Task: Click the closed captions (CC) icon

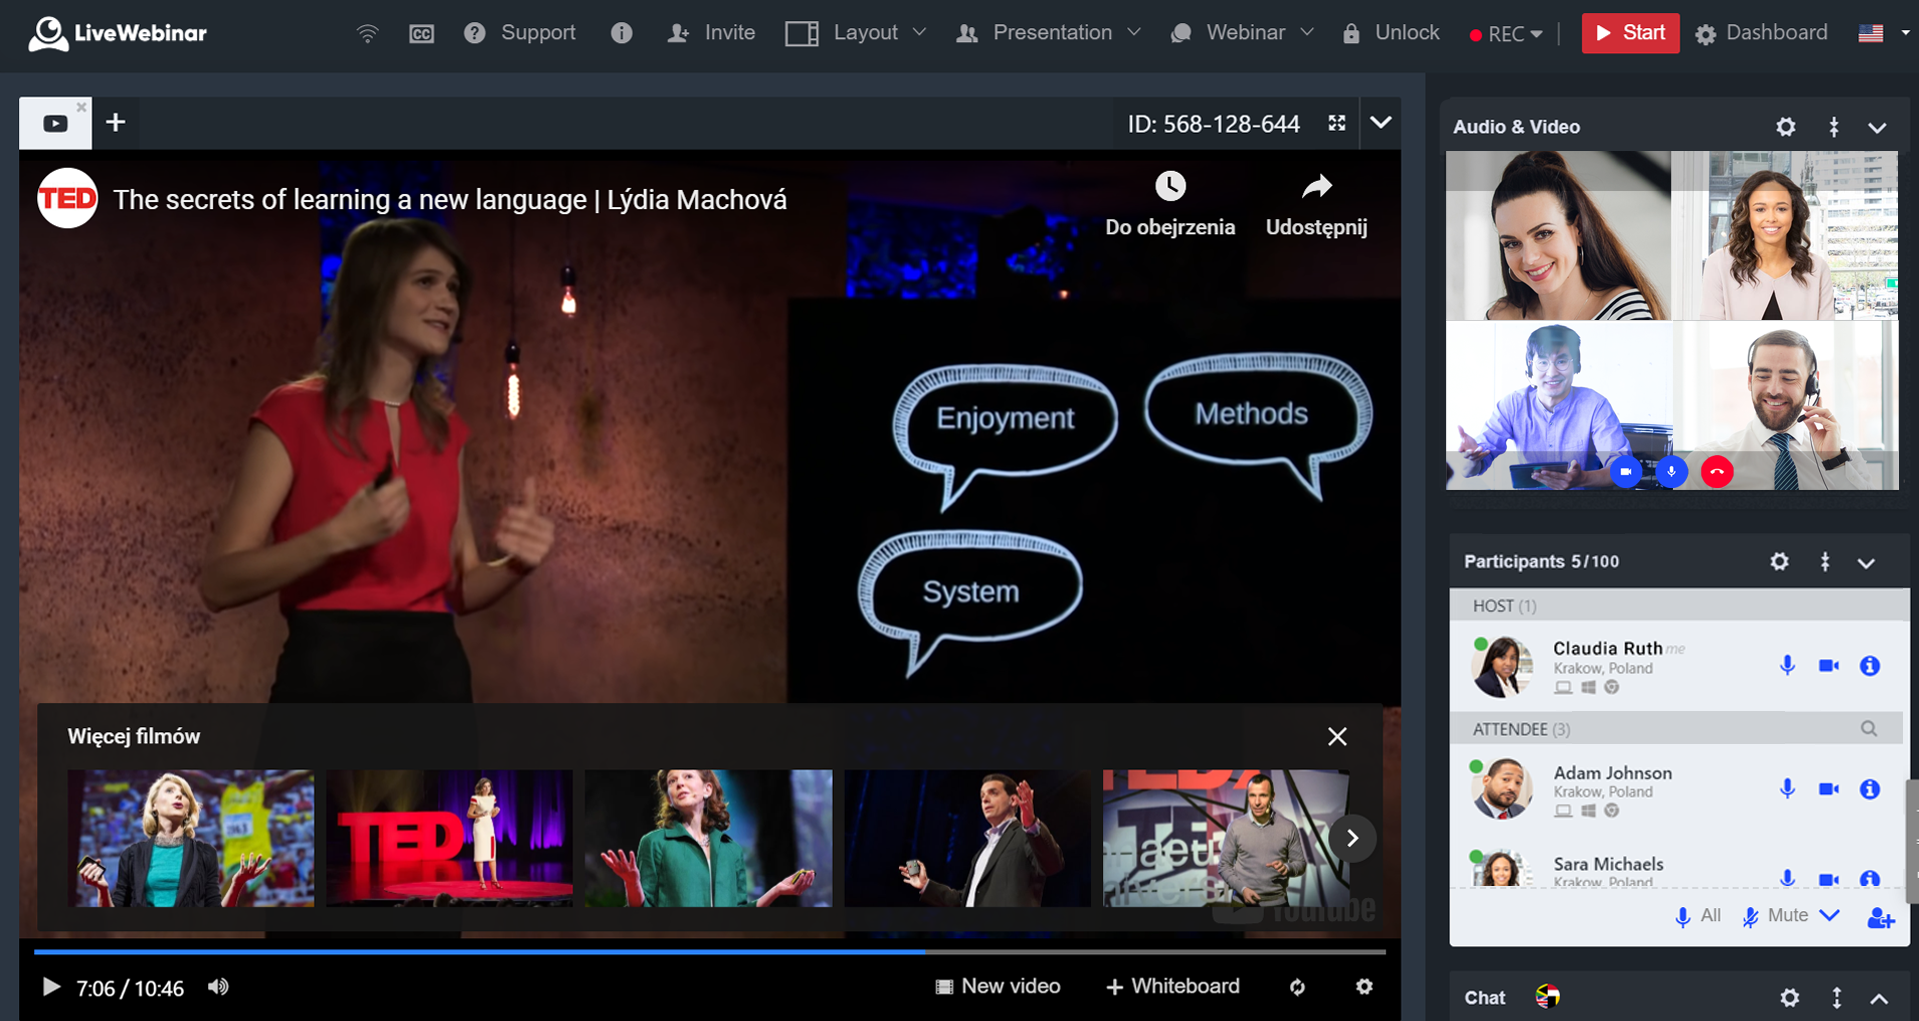Action: [421, 33]
